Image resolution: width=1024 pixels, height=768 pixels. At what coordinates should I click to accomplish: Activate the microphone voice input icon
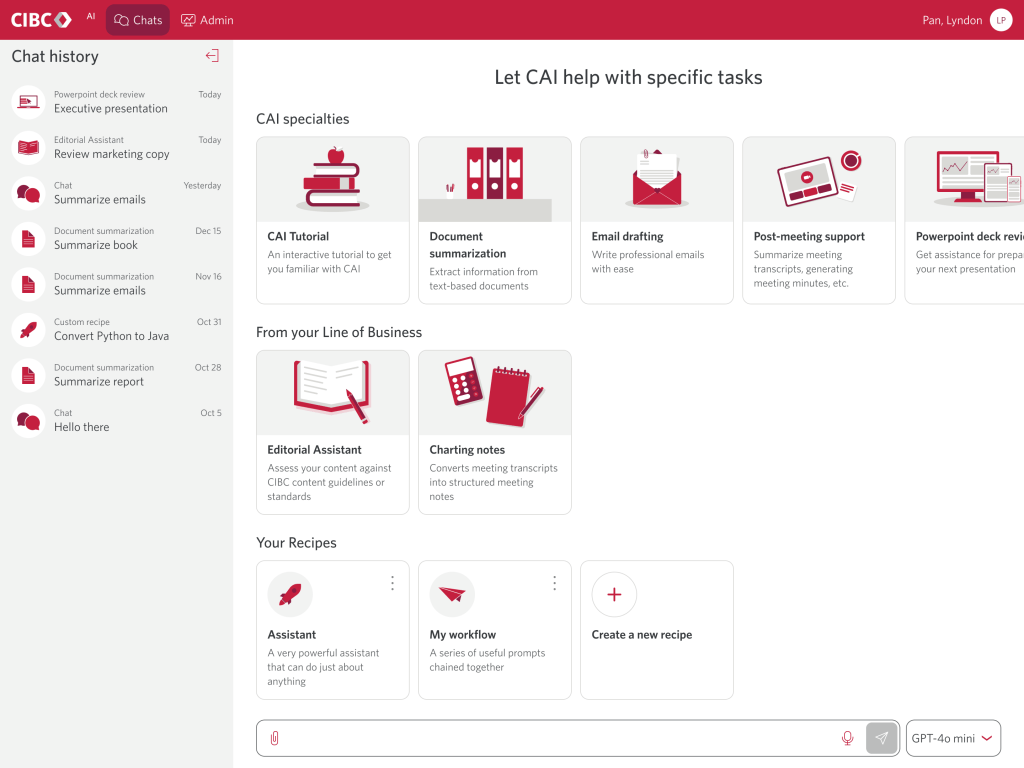[x=847, y=738]
